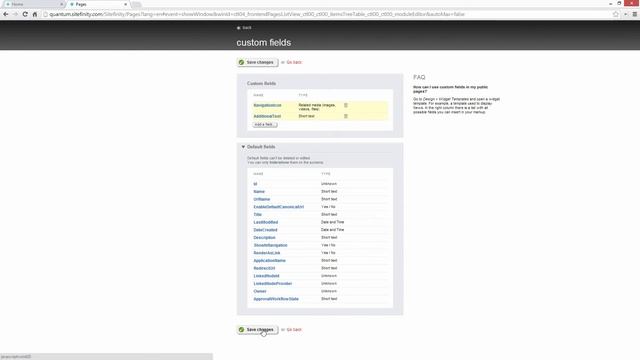Click the bottom Go back link

click(294, 329)
